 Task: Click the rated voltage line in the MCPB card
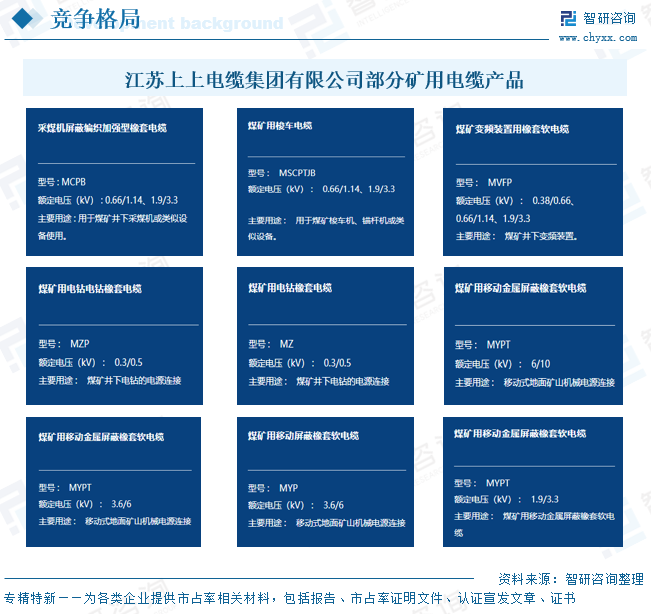coord(108,200)
